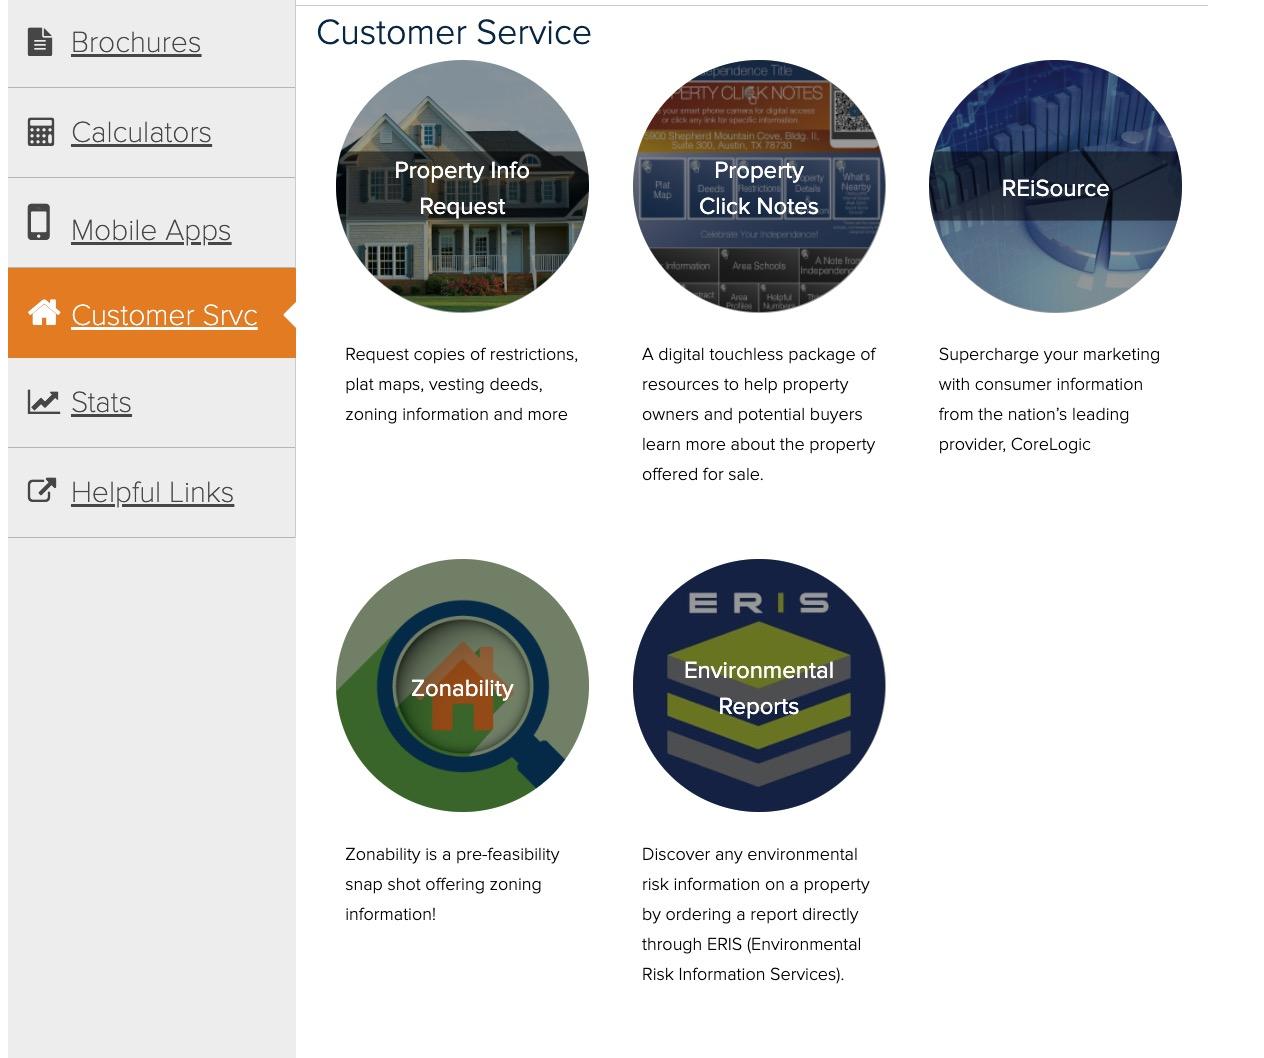Screen dimensions: 1264x1058
Task: Click the Calculators calculator icon
Action: click(41, 132)
